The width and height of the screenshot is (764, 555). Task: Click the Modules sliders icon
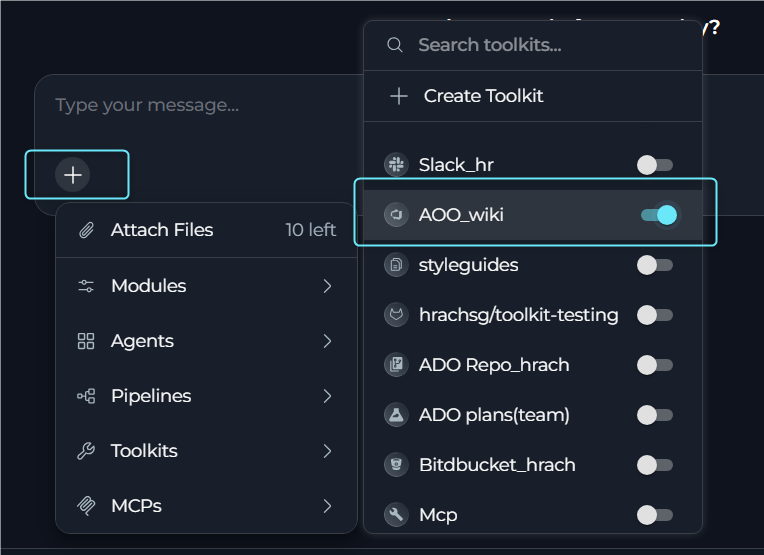pos(86,286)
